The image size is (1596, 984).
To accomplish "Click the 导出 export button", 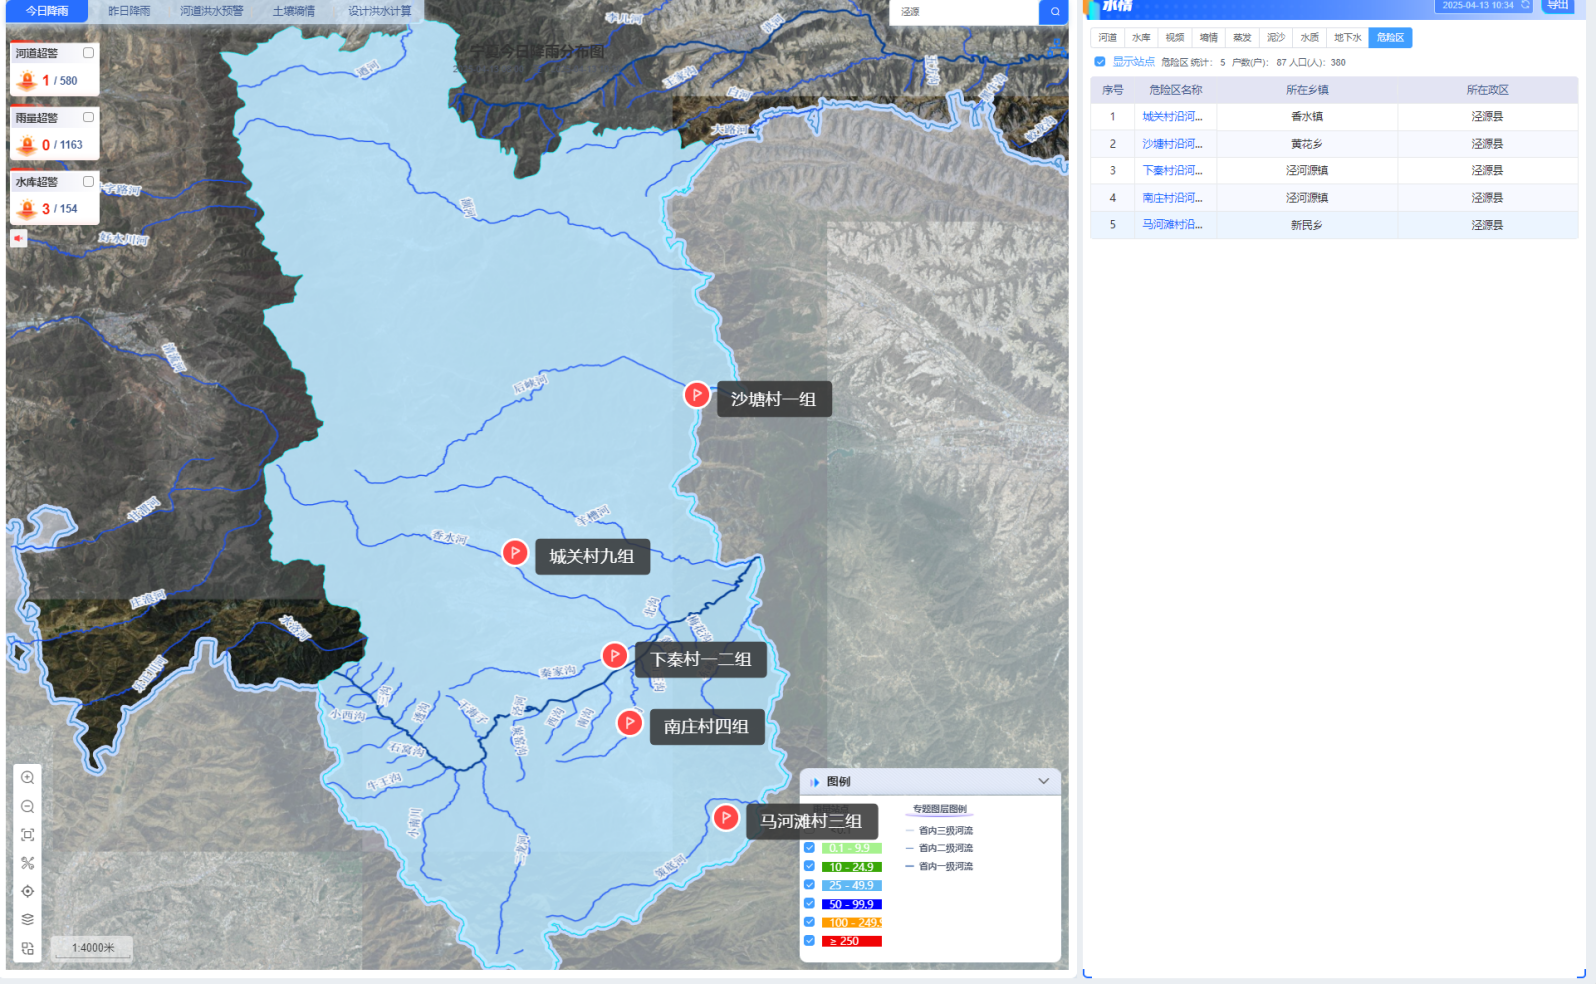I will click(1558, 5).
